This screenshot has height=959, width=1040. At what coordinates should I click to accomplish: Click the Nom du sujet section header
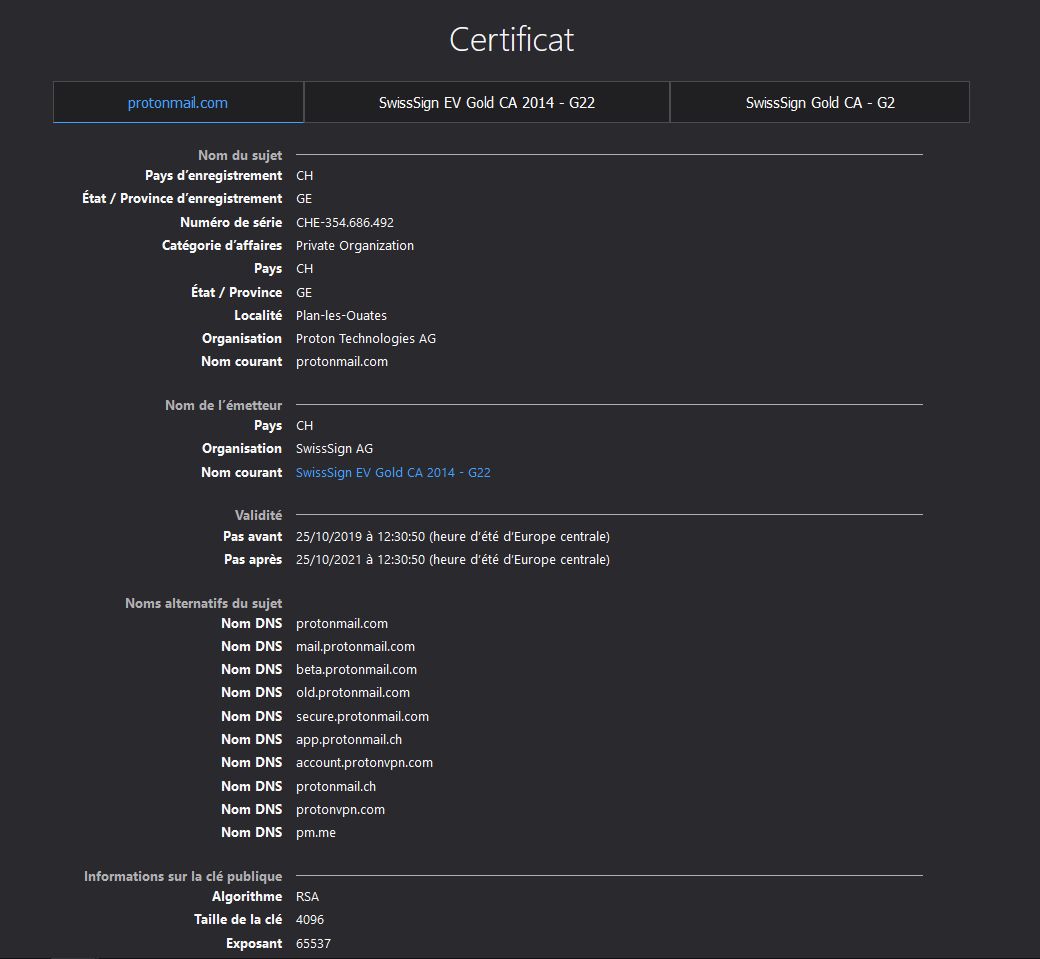point(240,155)
